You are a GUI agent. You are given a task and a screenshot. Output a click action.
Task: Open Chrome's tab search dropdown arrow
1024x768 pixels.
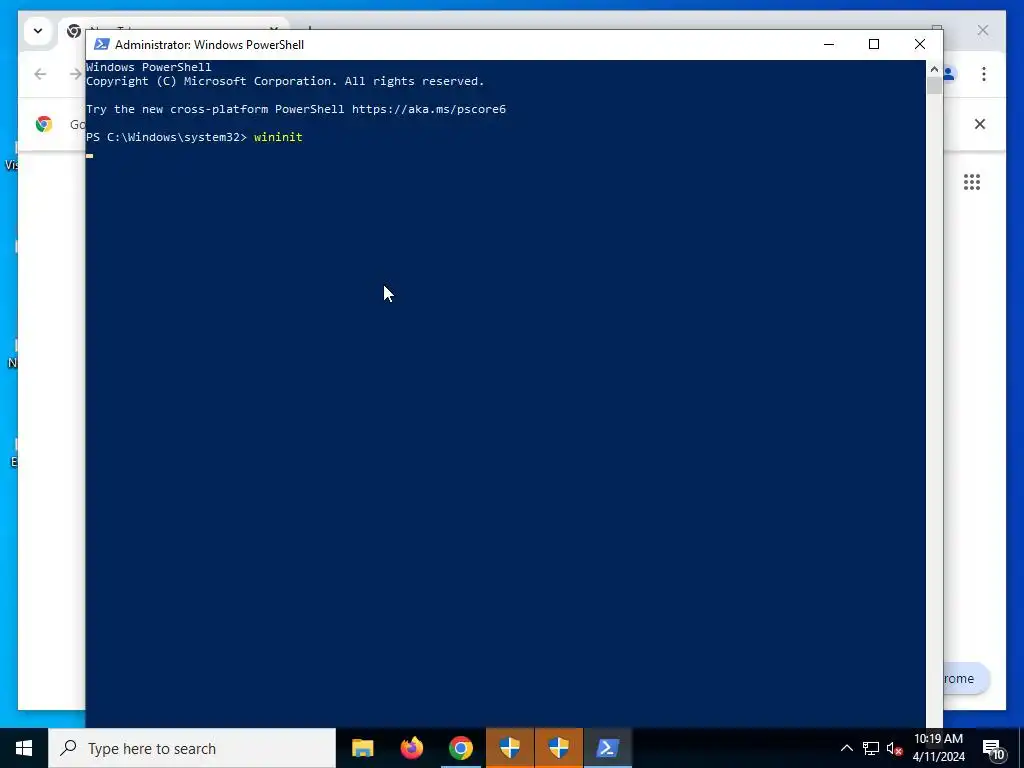click(x=38, y=31)
